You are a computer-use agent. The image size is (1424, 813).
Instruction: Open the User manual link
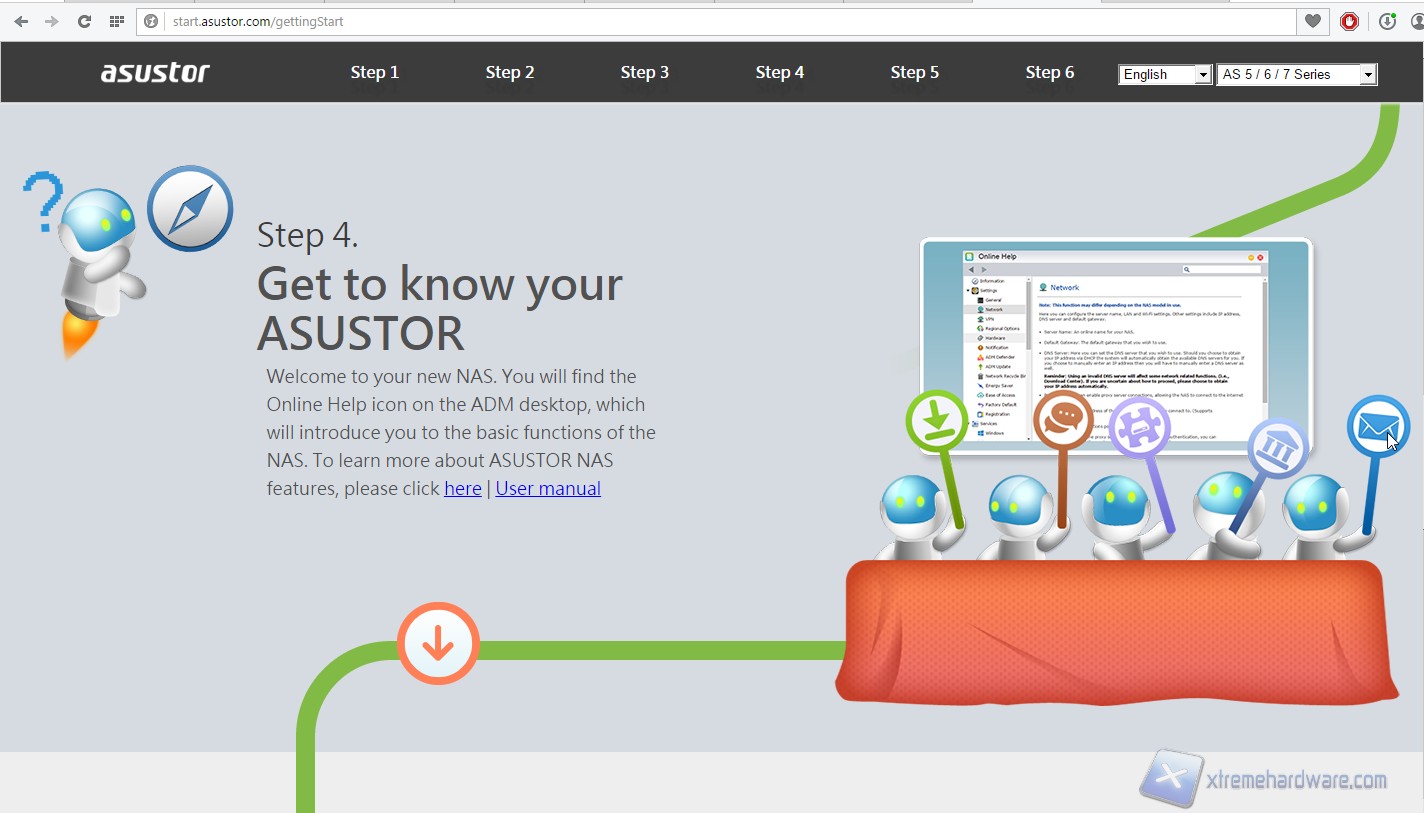click(548, 488)
